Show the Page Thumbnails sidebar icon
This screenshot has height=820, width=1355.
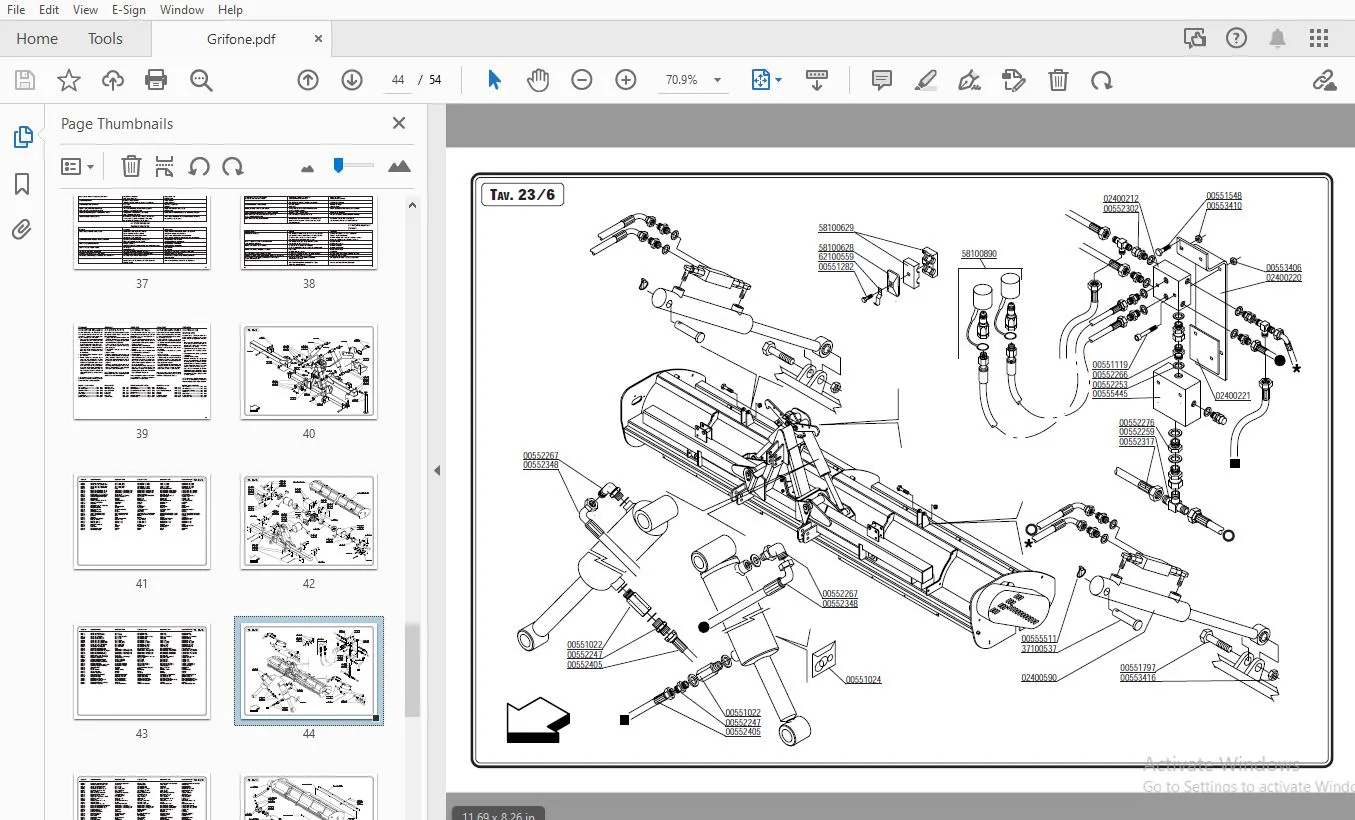click(x=22, y=137)
